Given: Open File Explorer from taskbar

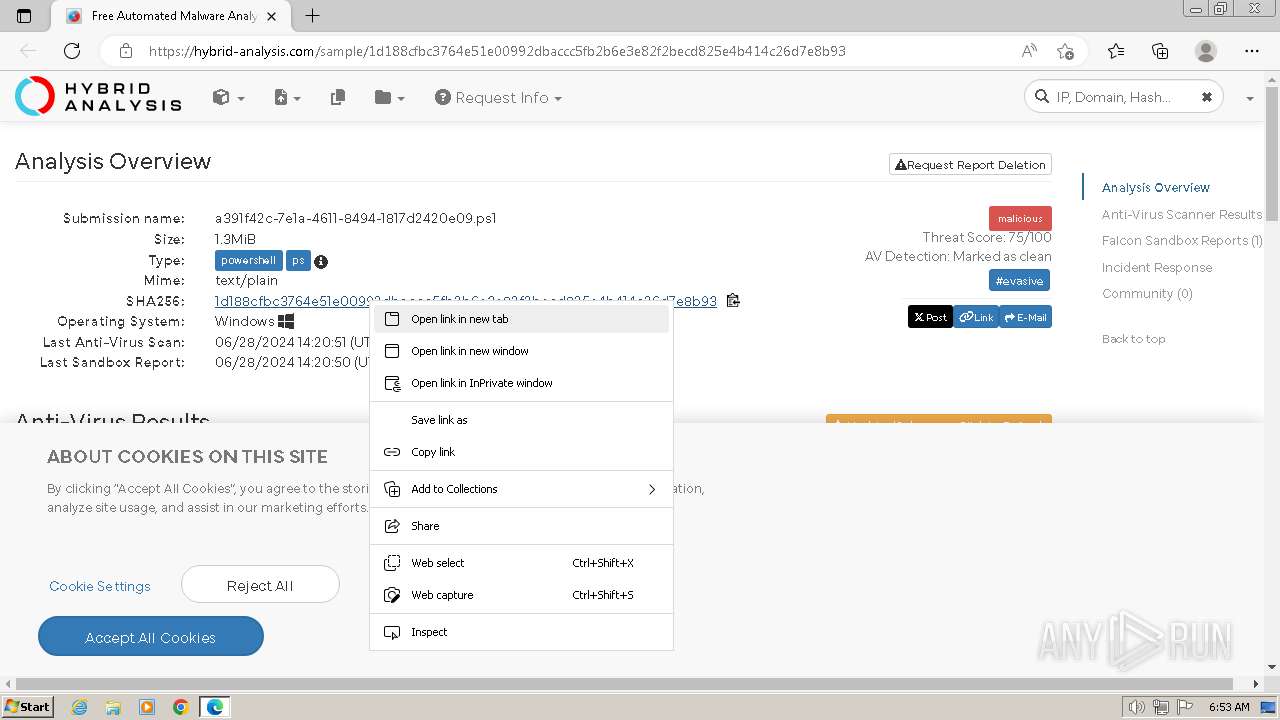Looking at the screenshot, I should coord(114,707).
